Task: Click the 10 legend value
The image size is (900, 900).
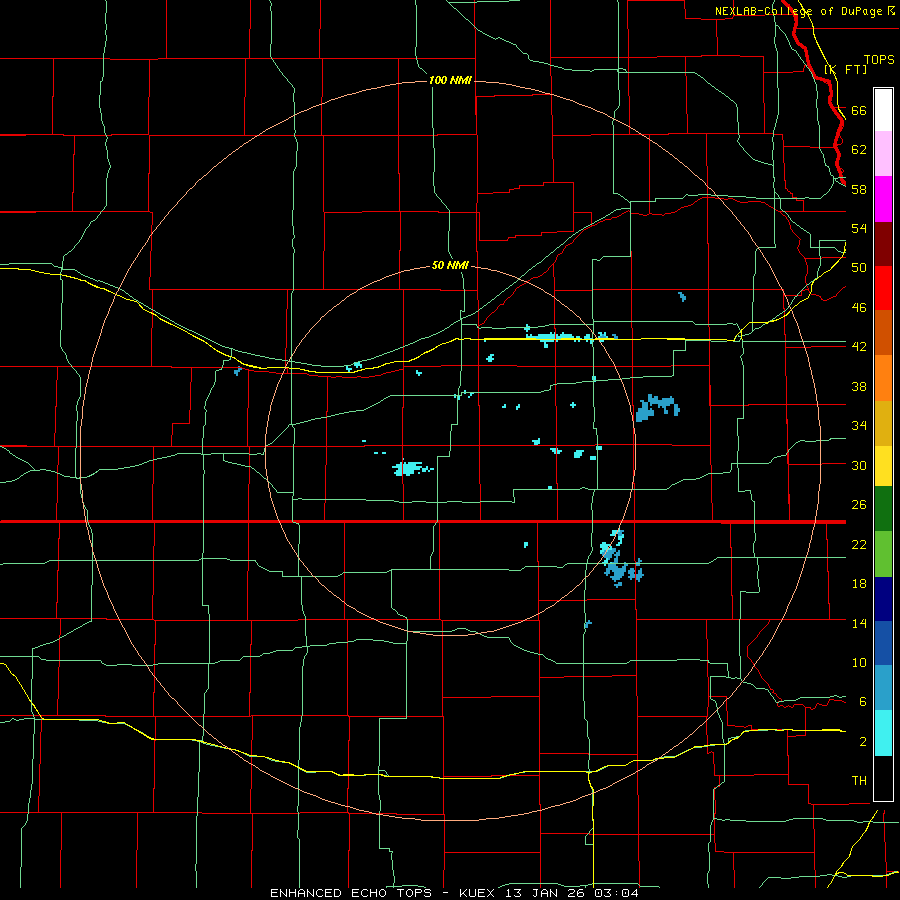Action: tap(859, 662)
